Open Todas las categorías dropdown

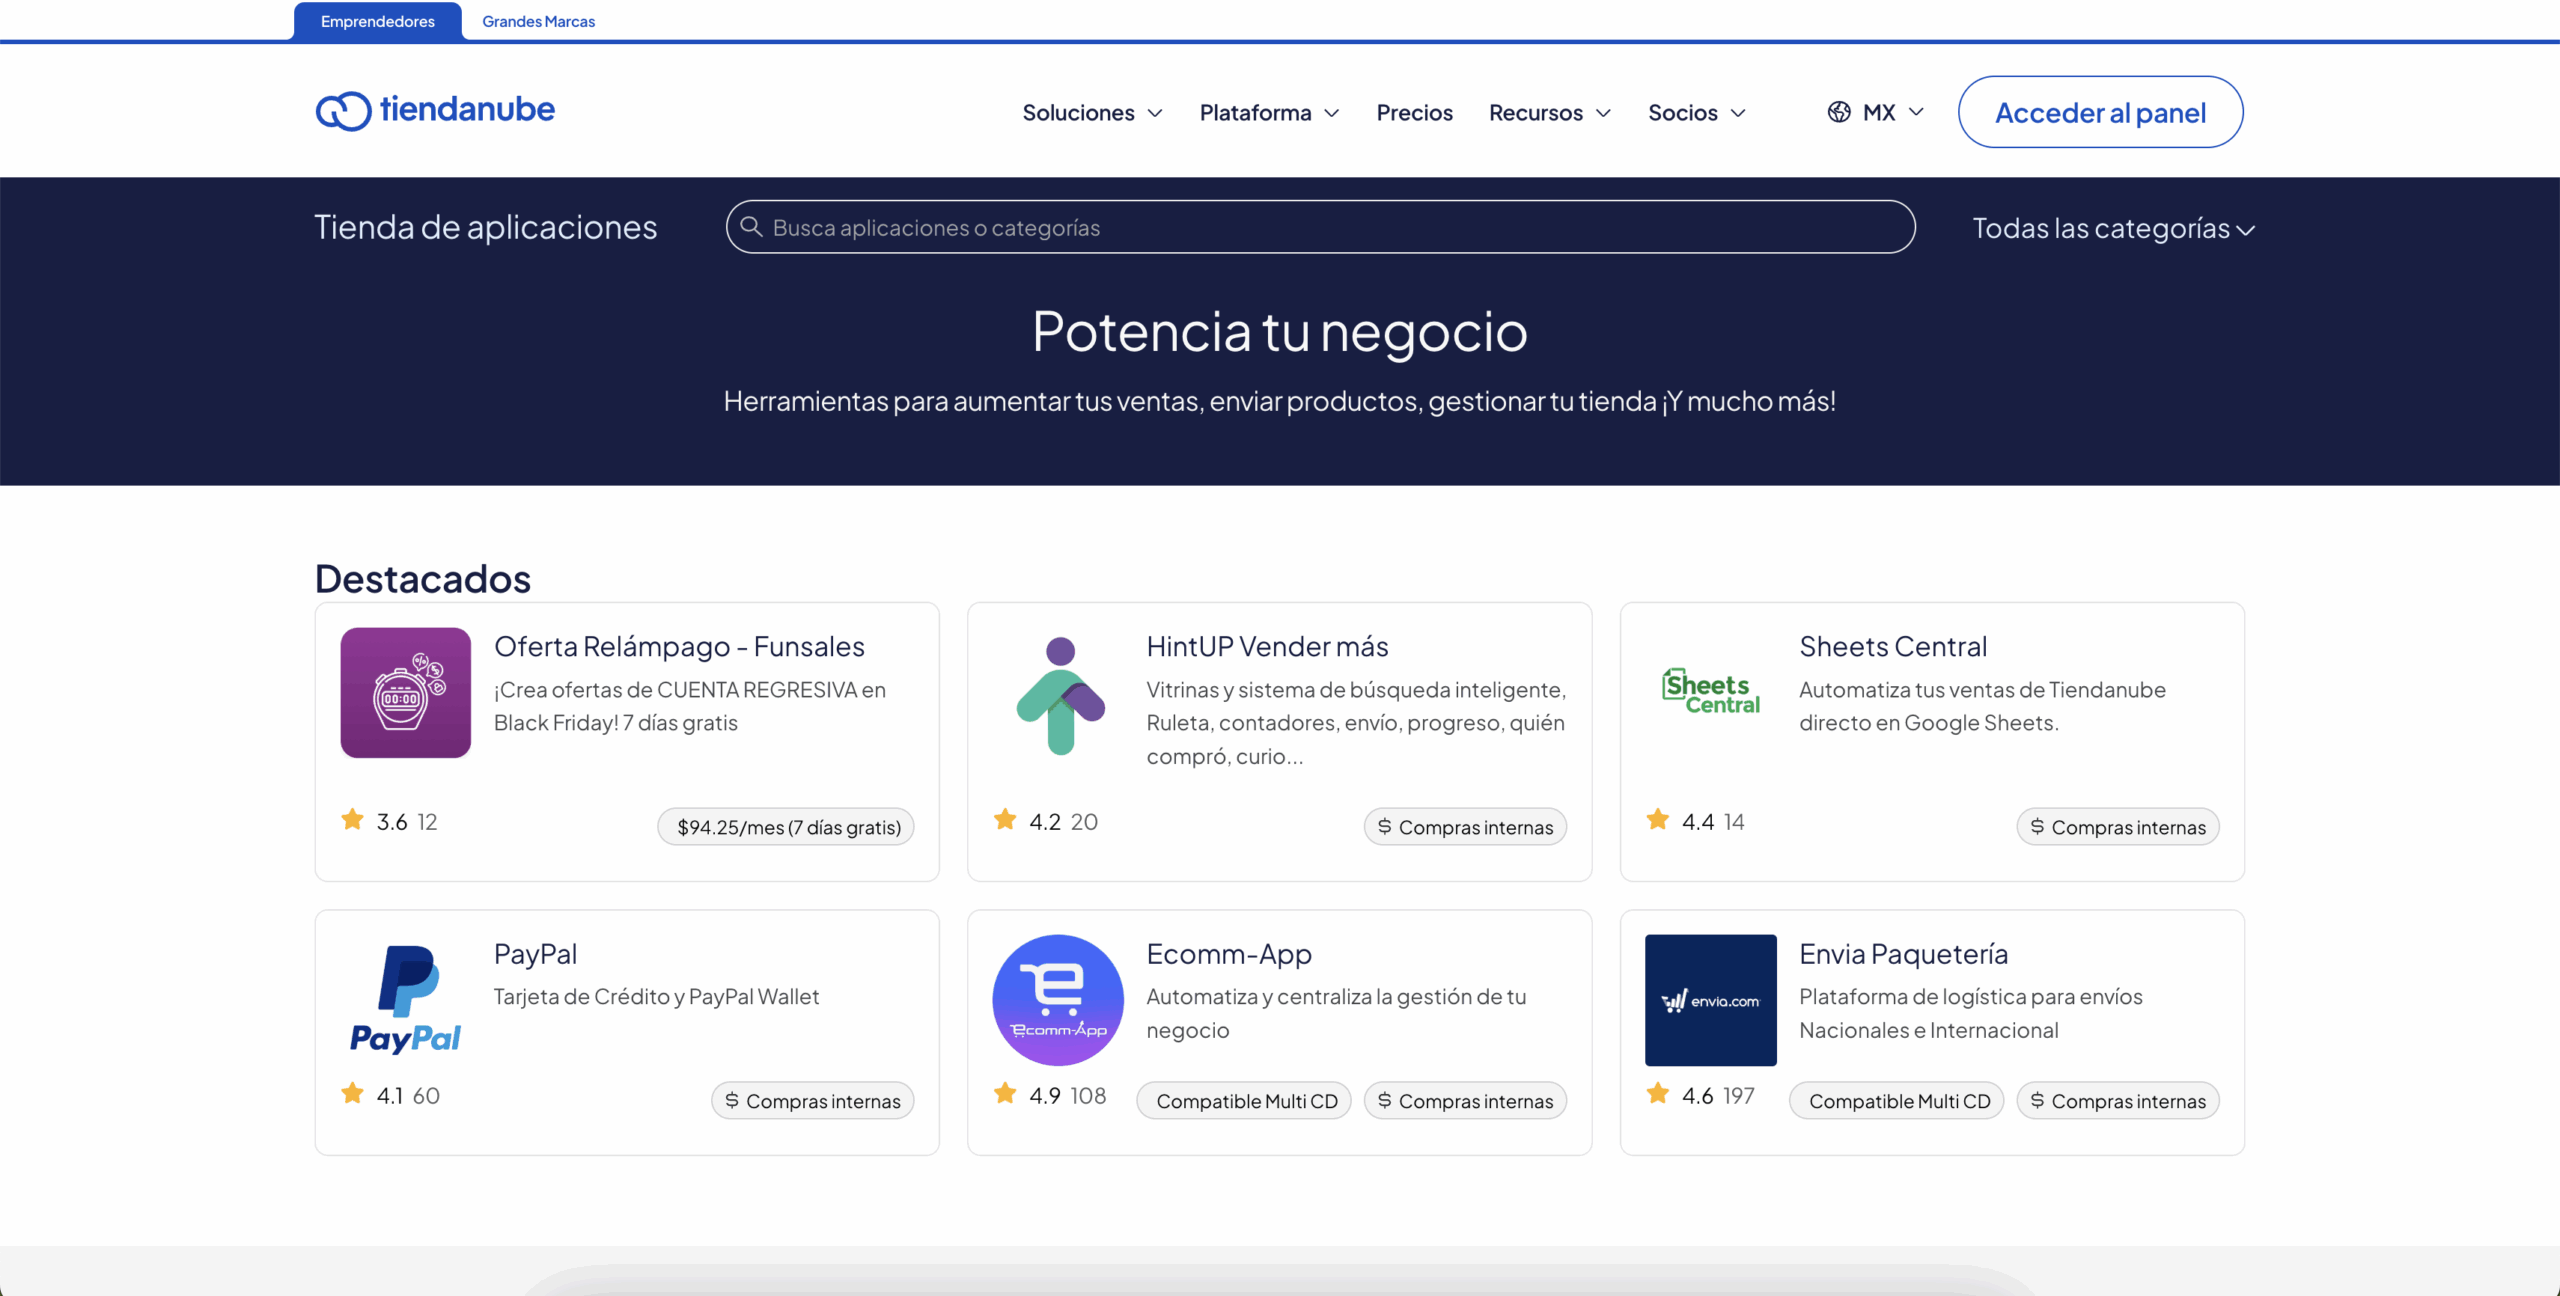click(2113, 228)
